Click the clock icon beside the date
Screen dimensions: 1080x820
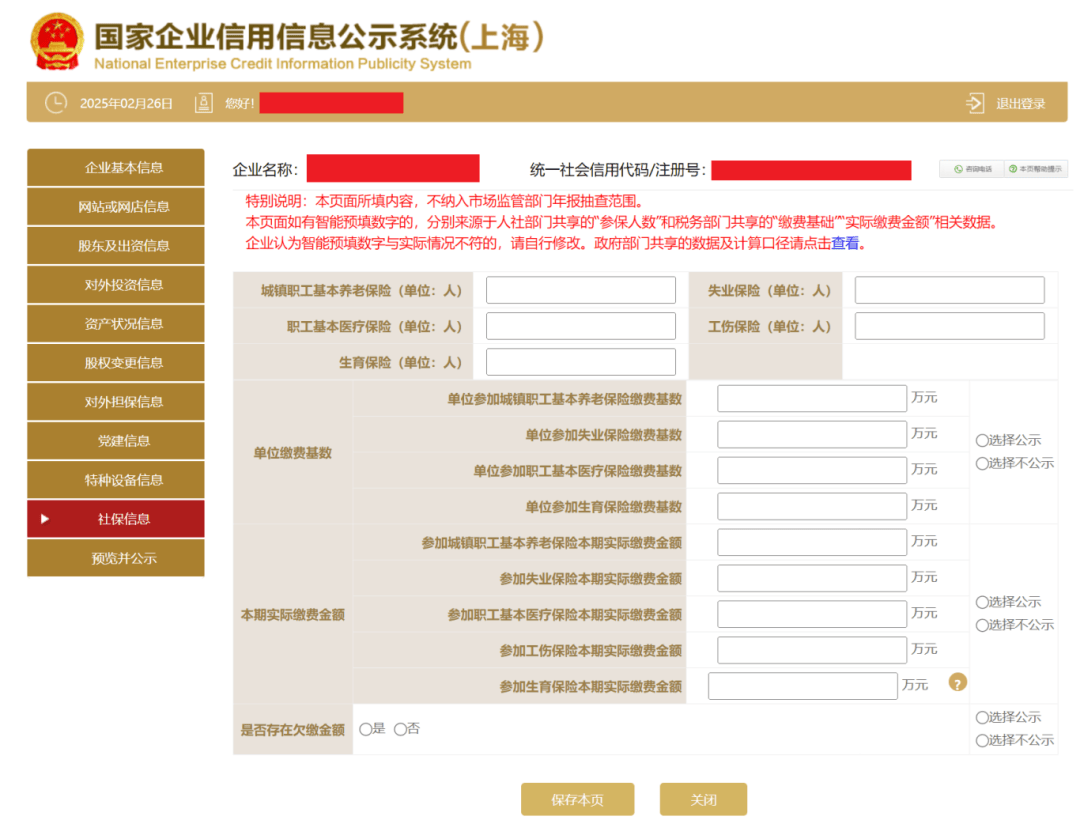56,102
